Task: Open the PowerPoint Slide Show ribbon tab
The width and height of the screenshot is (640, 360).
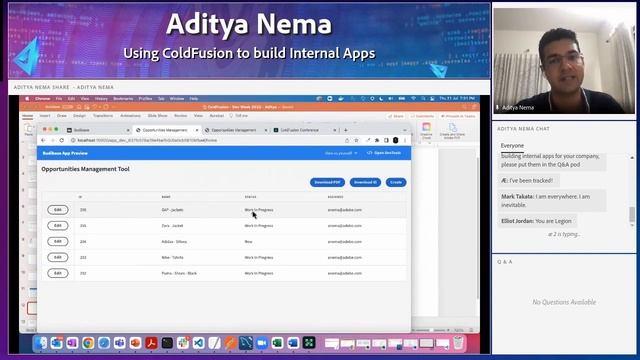Action: point(158,116)
